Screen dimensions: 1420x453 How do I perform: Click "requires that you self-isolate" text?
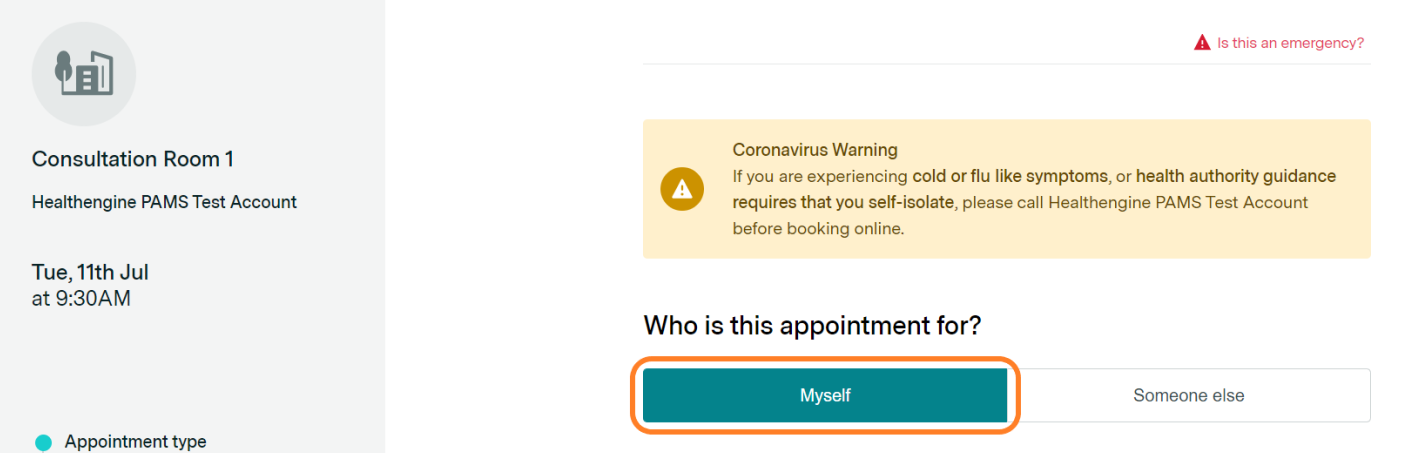pos(843,202)
